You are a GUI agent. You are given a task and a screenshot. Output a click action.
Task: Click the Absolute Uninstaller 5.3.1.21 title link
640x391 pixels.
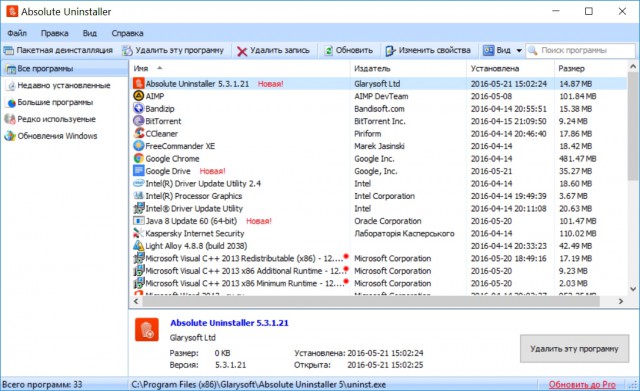click(x=229, y=323)
